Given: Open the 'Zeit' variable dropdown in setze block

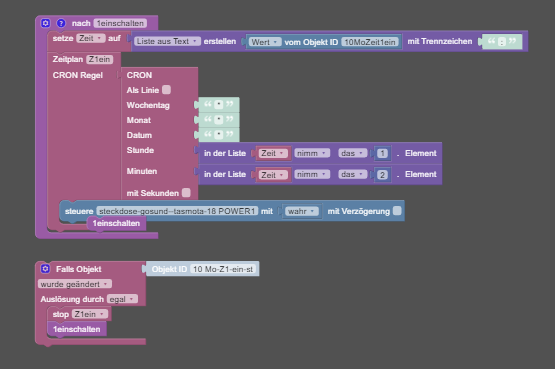Looking at the screenshot, I should (91, 38).
